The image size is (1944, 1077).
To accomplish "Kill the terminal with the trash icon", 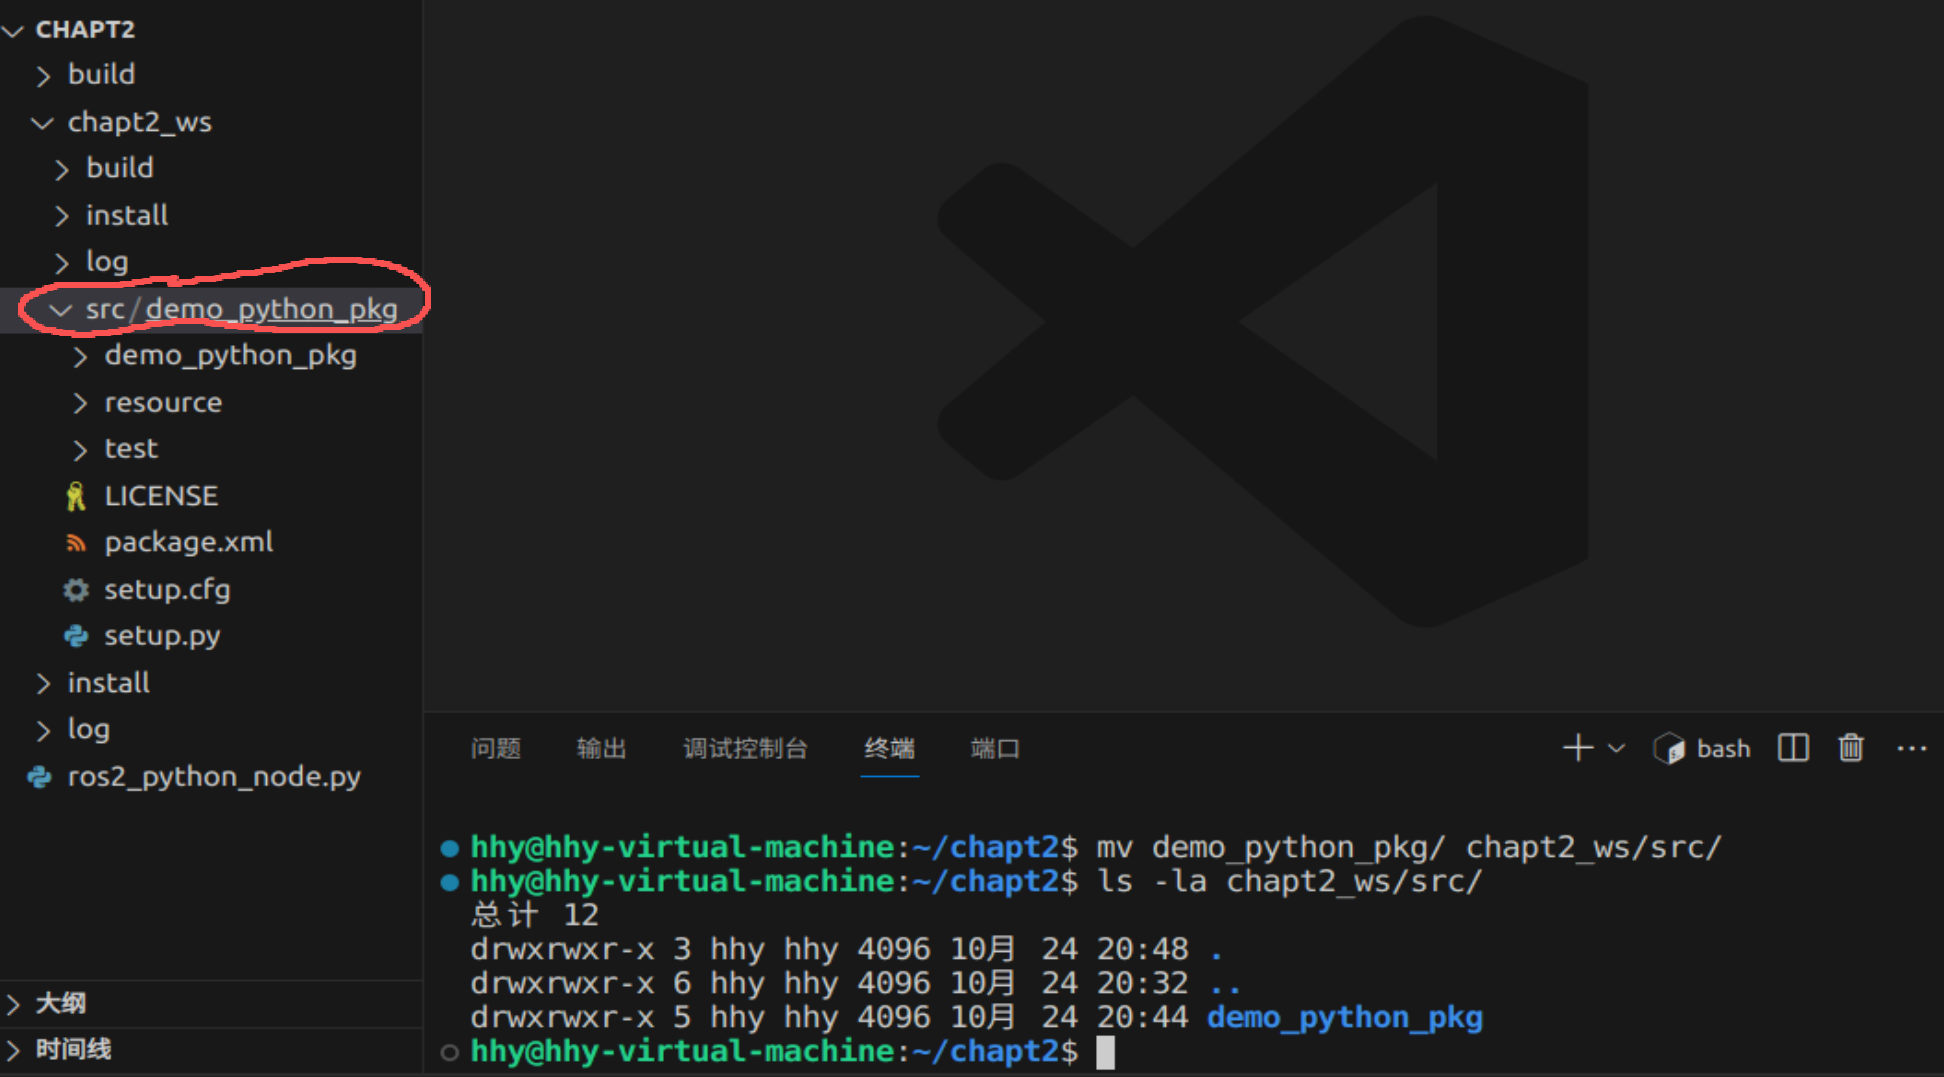I will point(1851,748).
